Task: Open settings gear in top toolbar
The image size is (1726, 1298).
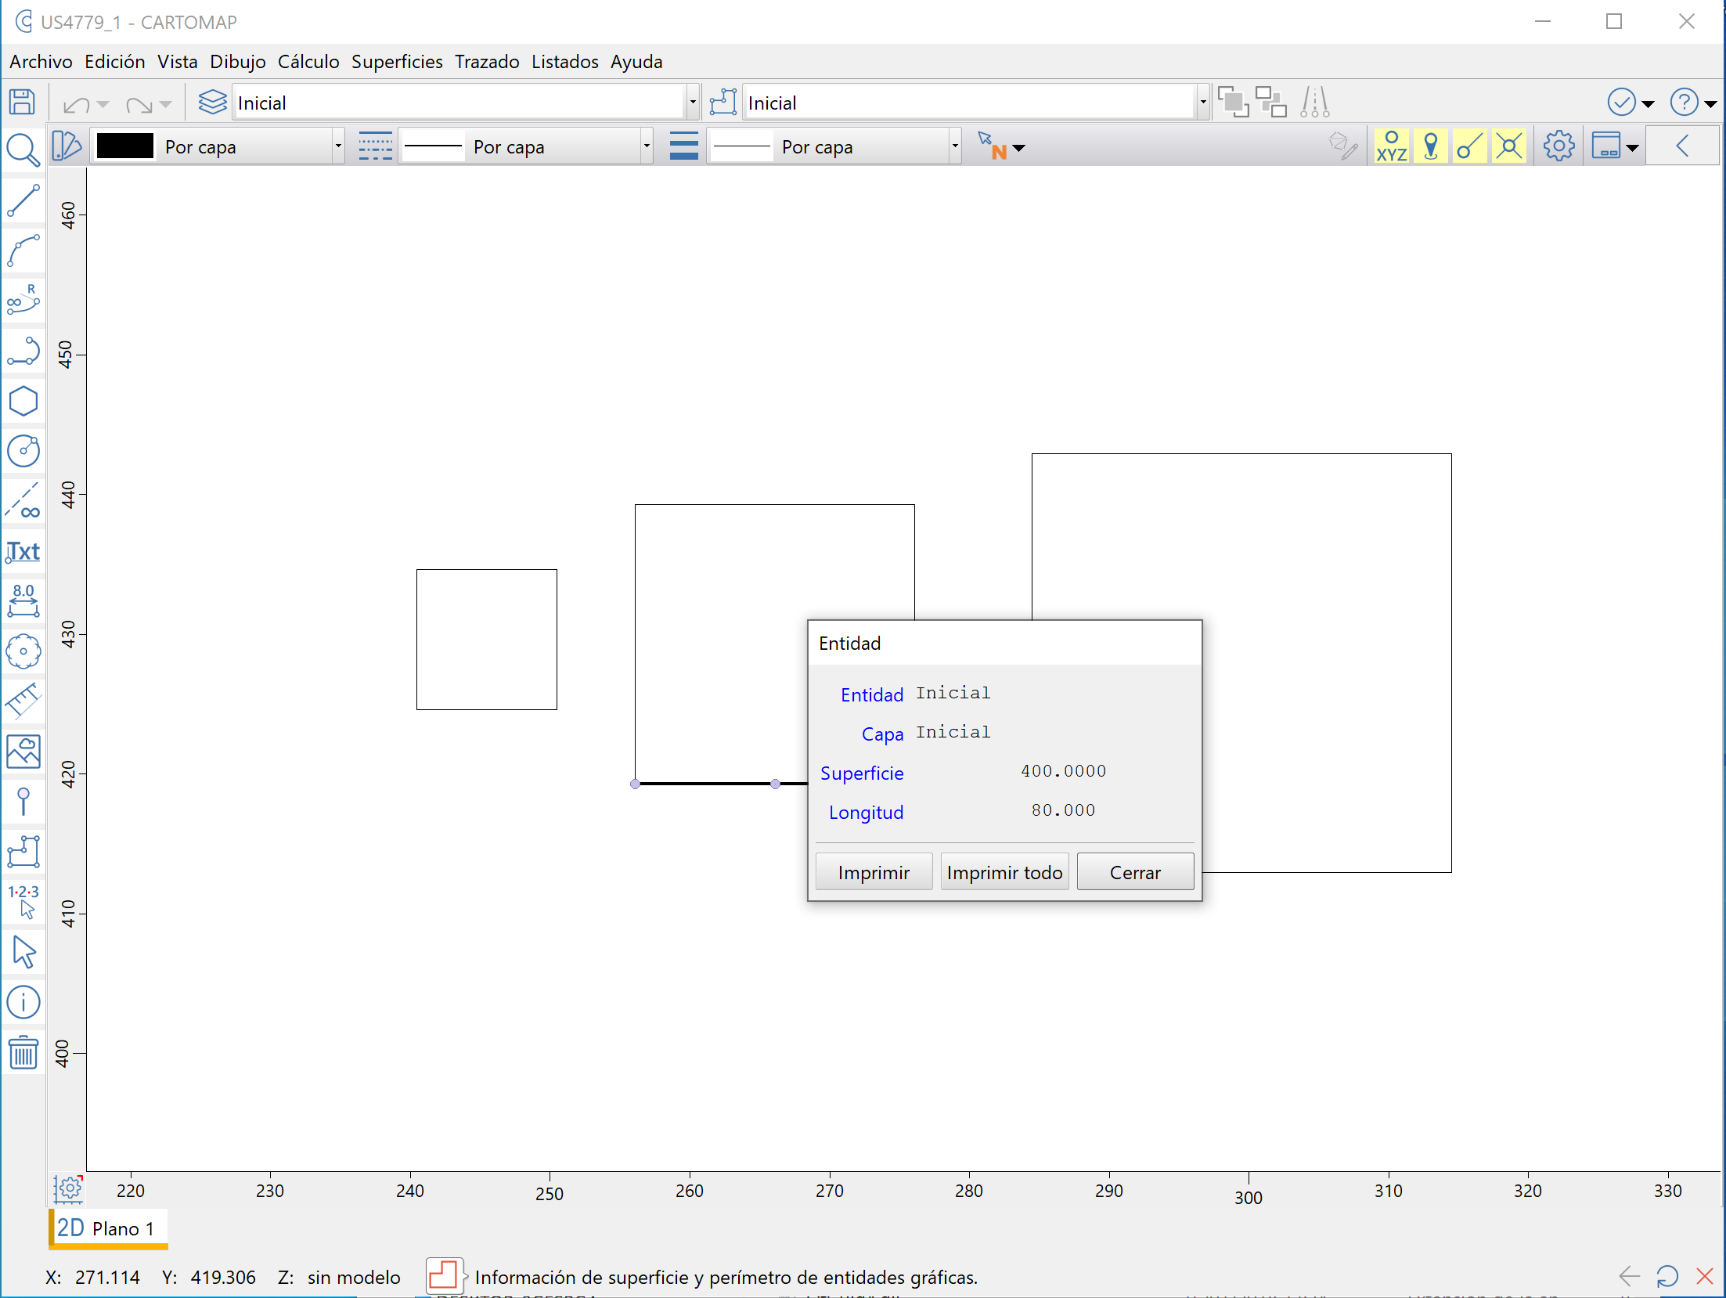Action: pos(1558,146)
